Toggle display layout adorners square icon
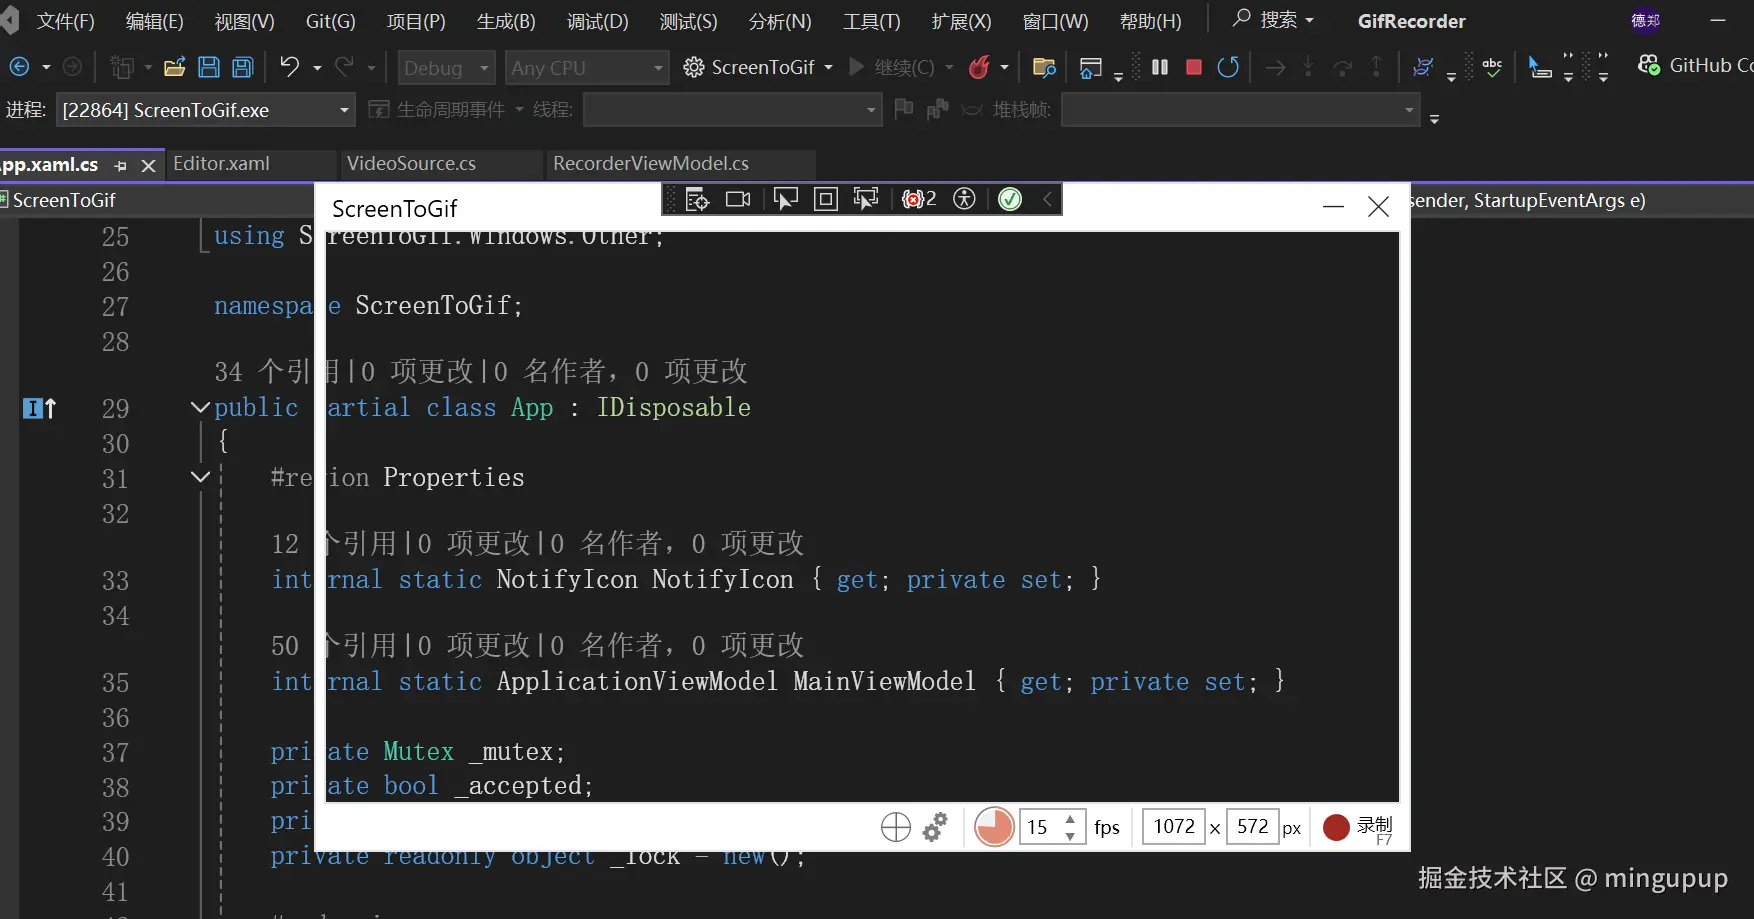The image size is (1754, 919). tap(826, 199)
